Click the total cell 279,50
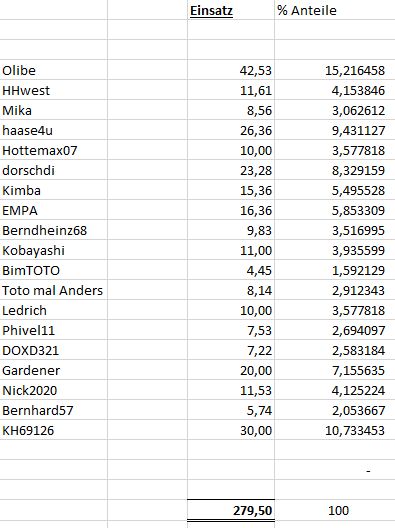Viewport: 395px width, 528px height. click(231, 510)
